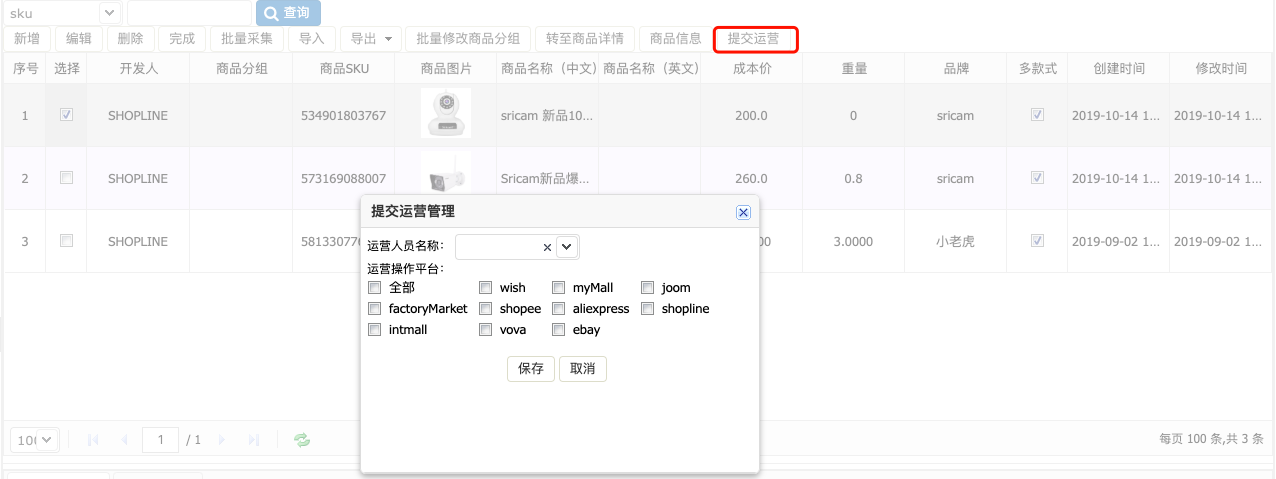
Task: Check the joom platform checkbox
Action: pos(648,287)
